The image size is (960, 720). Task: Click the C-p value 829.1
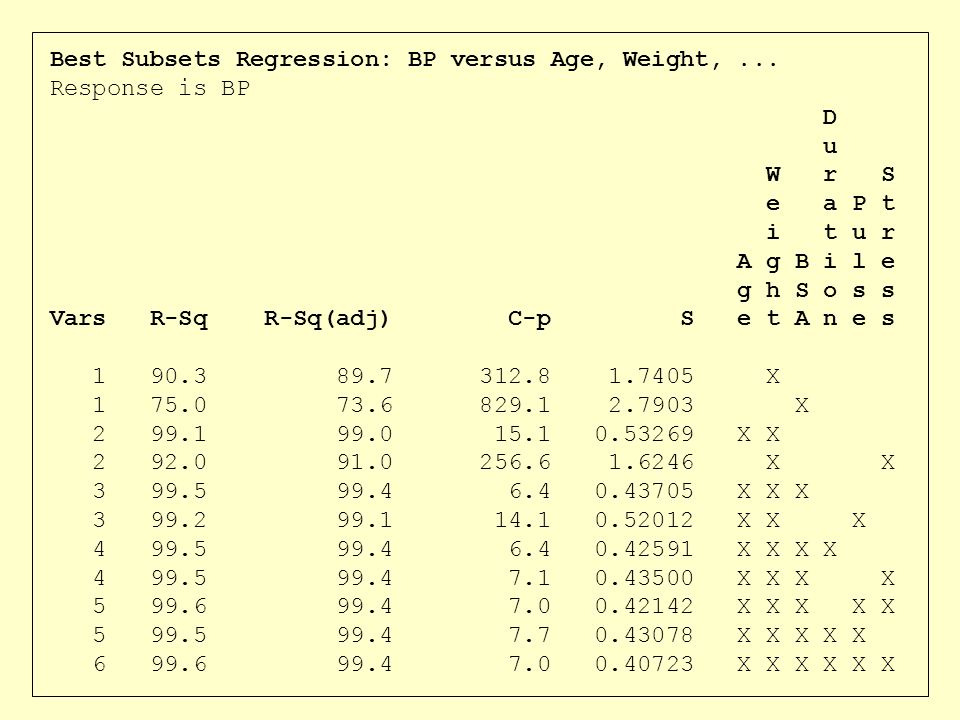coord(515,405)
